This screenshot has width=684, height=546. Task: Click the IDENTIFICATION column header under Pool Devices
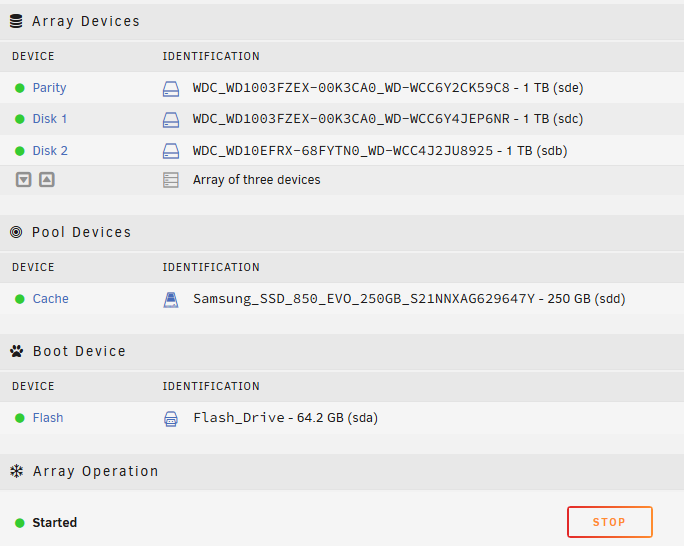click(211, 267)
